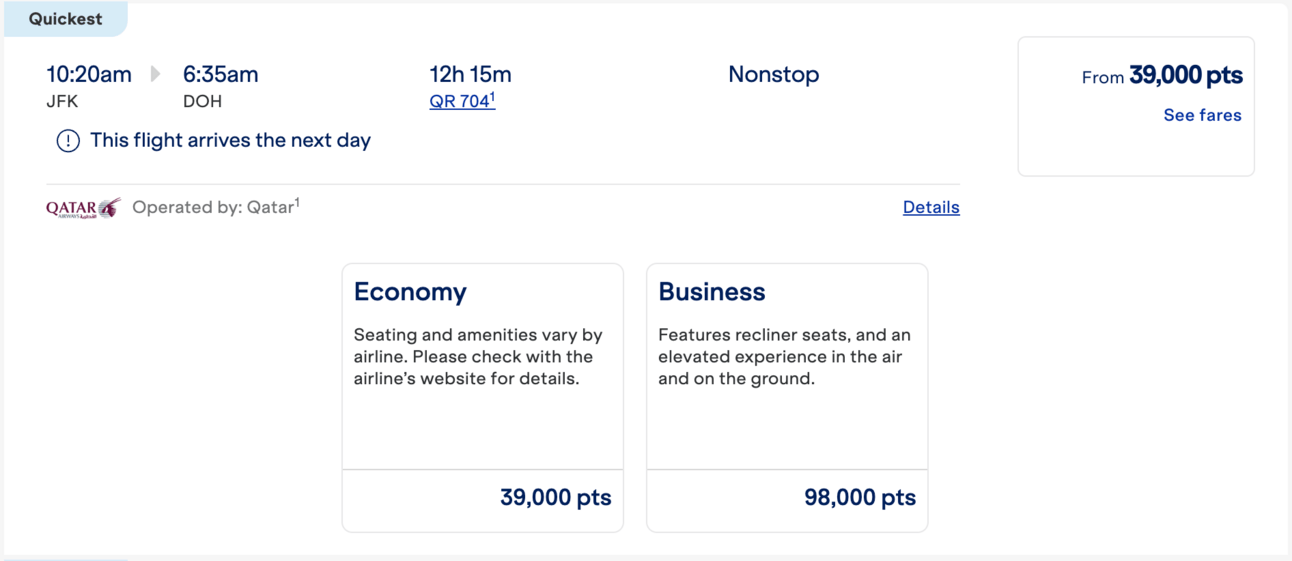
Task: Open the QR 704 flight number link
Action: pos(462,101)
